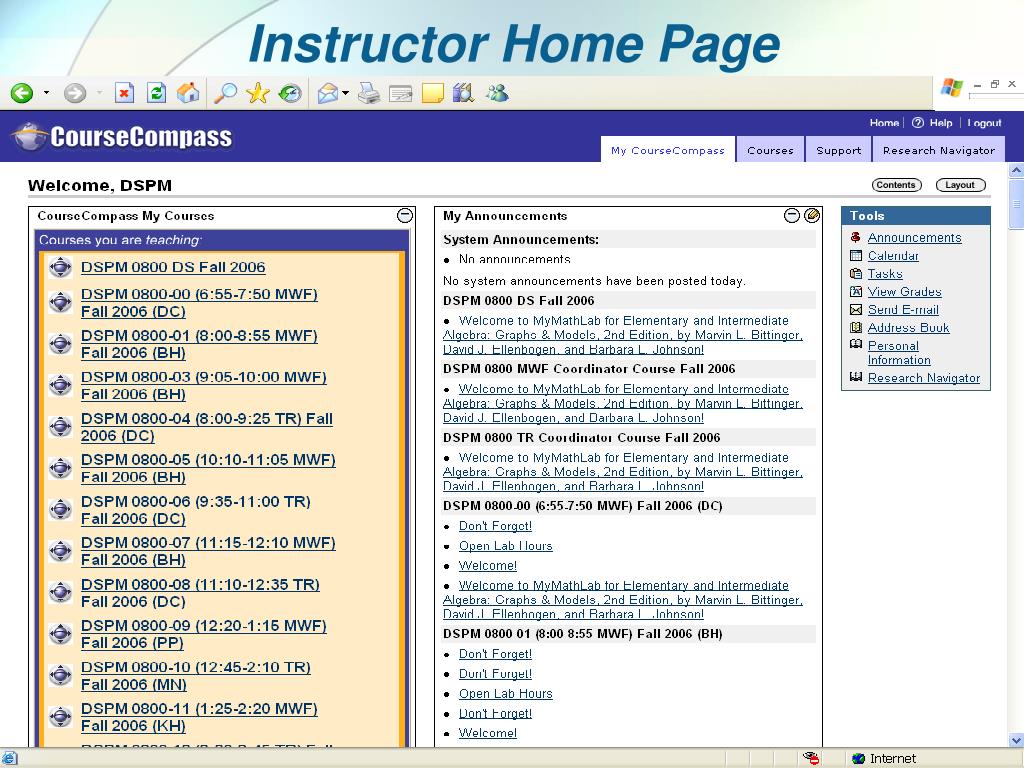1024x768 pixels.
Task: Click the browser Home icon
Action: click(188, 93)
